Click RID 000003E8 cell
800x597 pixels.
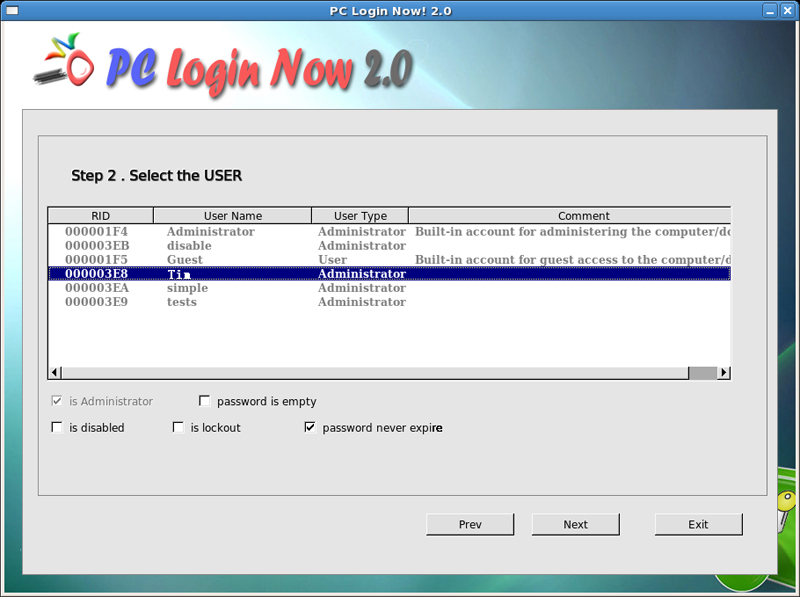coord(96,274)
